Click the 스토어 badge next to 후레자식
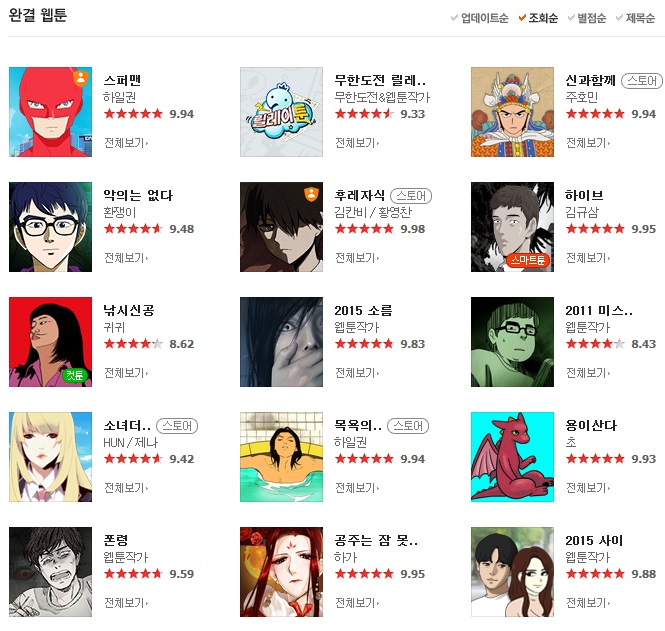 (411, 195)
